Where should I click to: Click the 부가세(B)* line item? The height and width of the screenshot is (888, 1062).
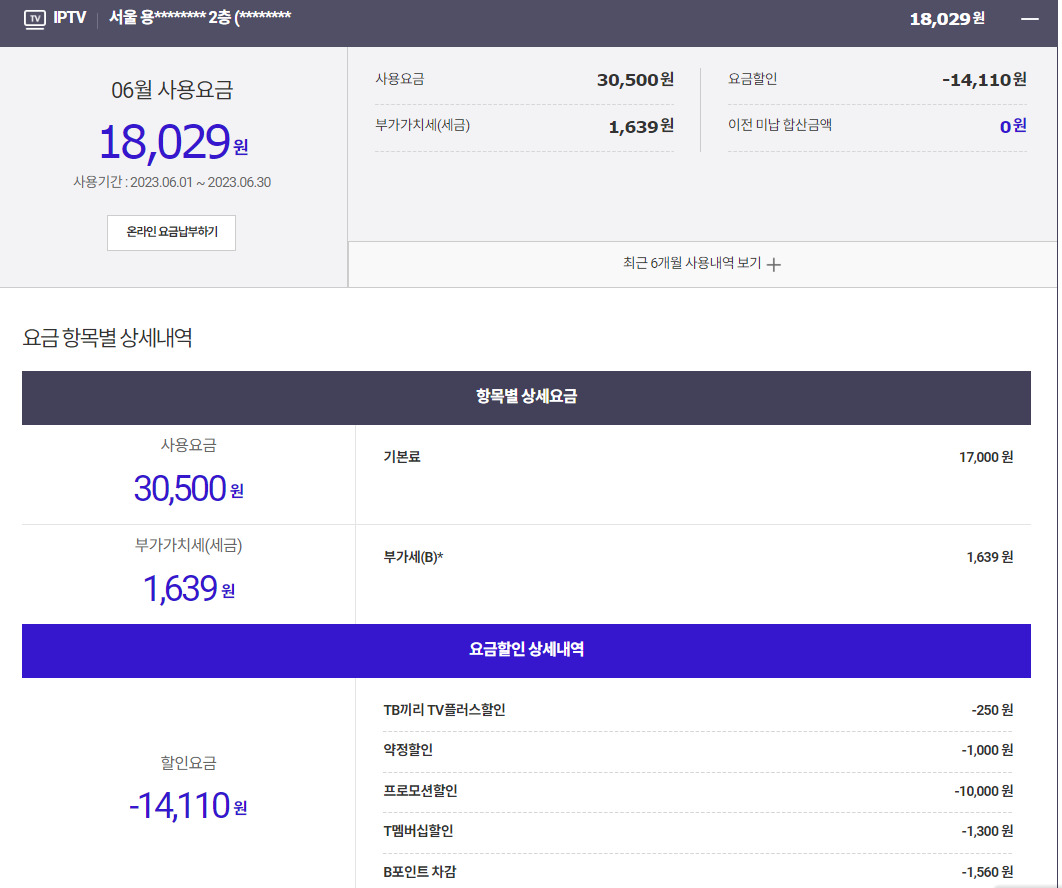click(413, 557)
